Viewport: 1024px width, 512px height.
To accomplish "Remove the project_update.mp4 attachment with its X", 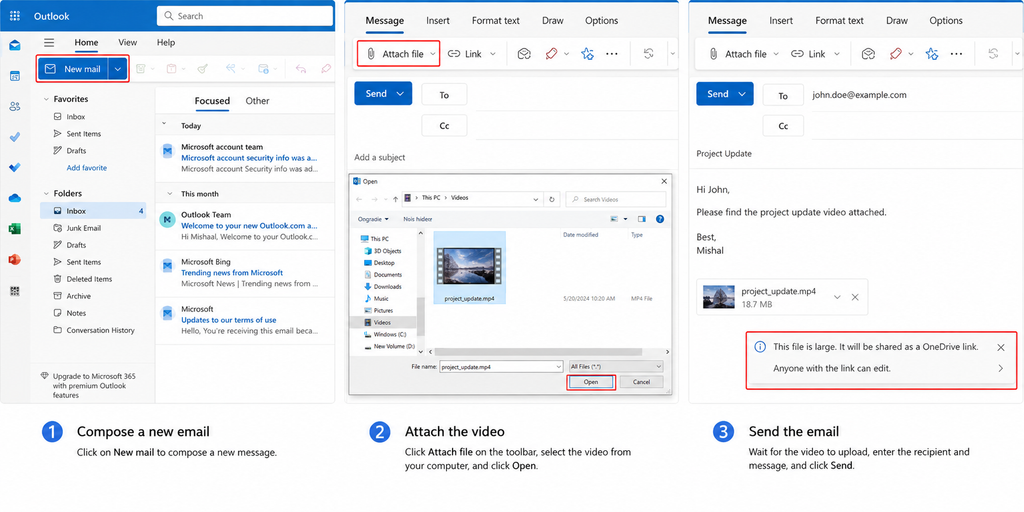I will 855,297.
